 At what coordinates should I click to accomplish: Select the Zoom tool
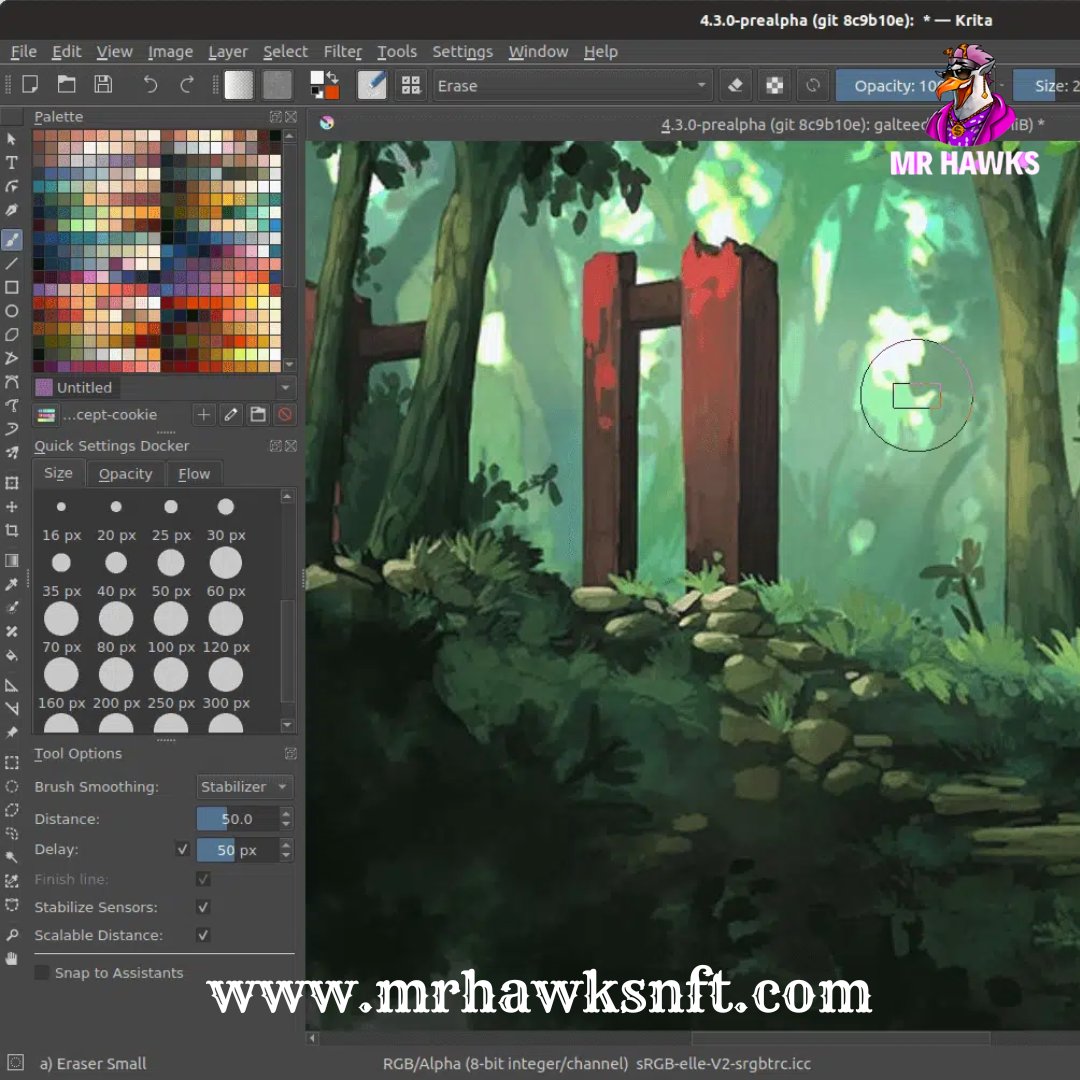(x=12, y=935)
